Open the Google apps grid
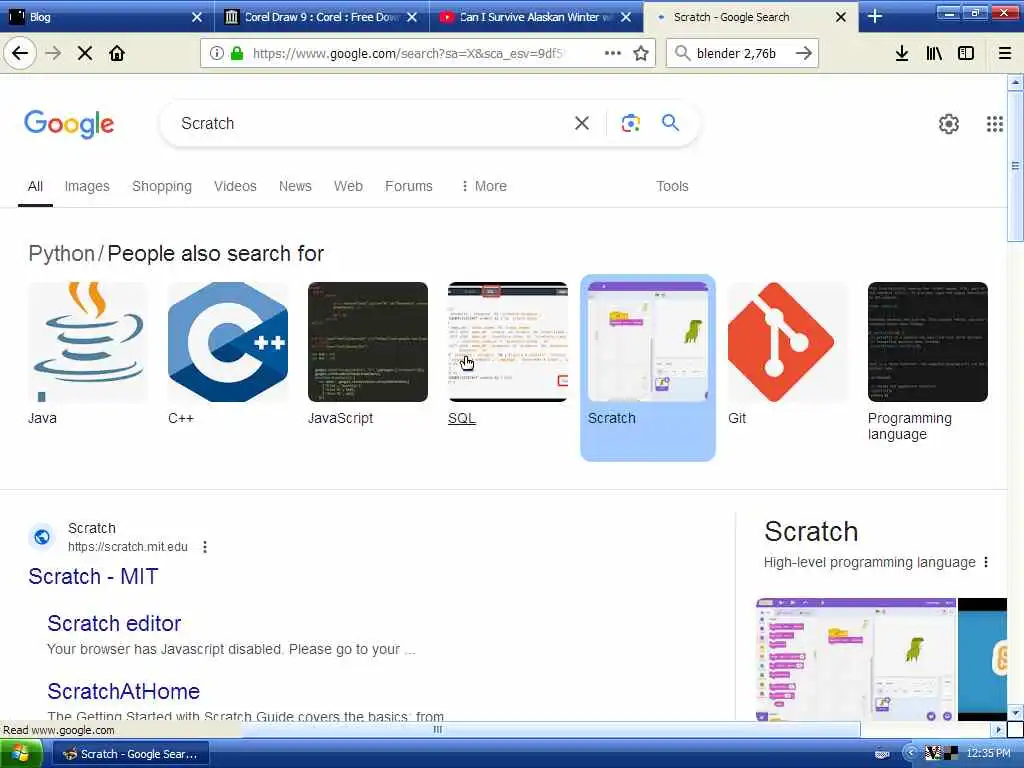The image size is (1024, 768). (x=995, y=123)
